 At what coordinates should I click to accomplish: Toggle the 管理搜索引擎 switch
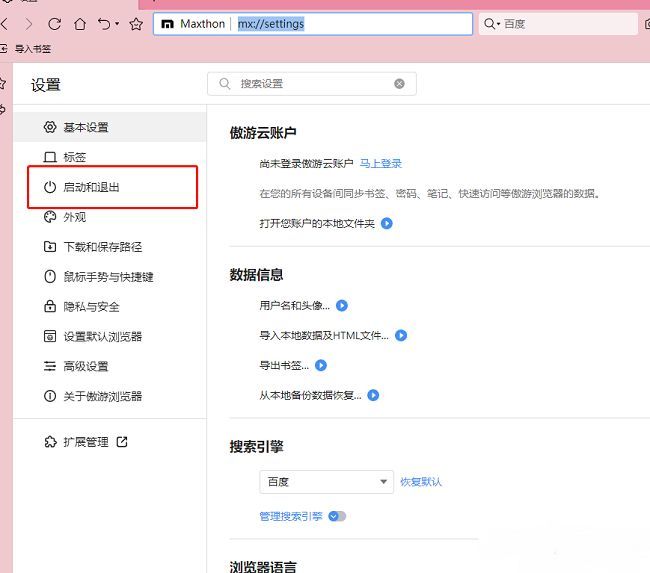337,516
